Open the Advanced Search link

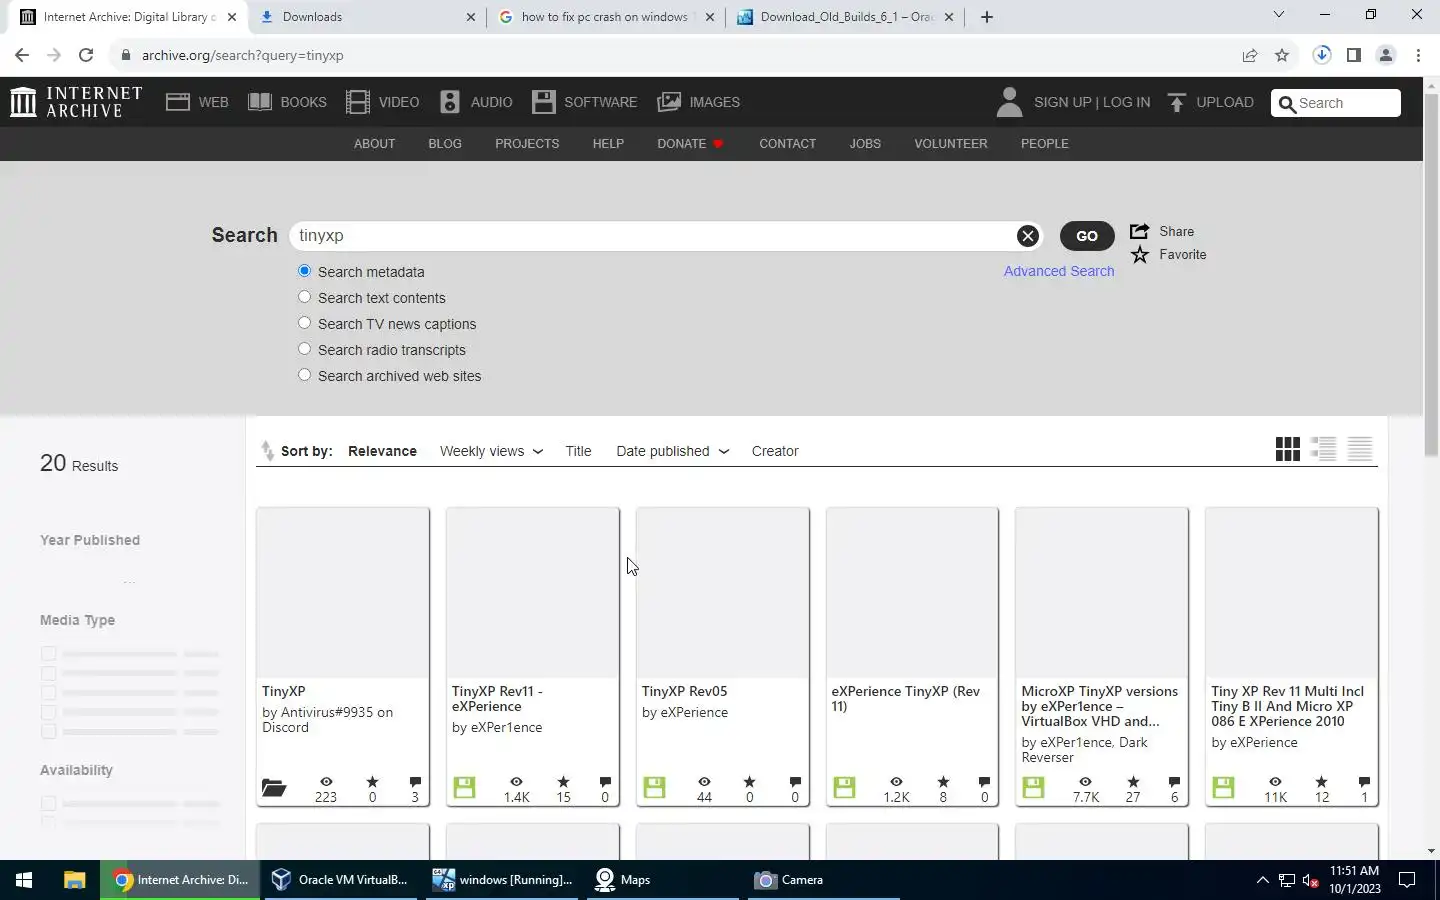pos(1059,271)
